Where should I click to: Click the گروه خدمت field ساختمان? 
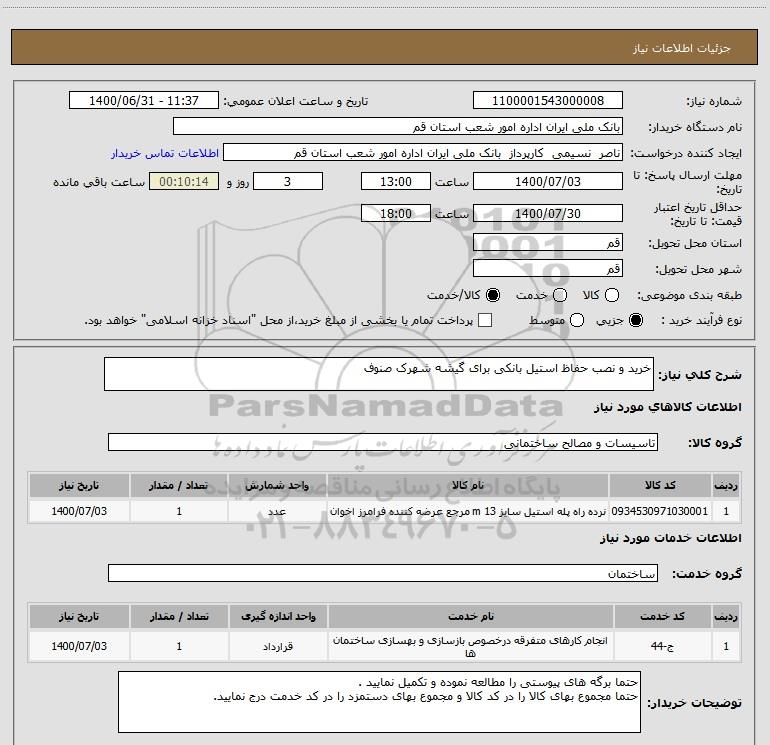coord(383,573)
